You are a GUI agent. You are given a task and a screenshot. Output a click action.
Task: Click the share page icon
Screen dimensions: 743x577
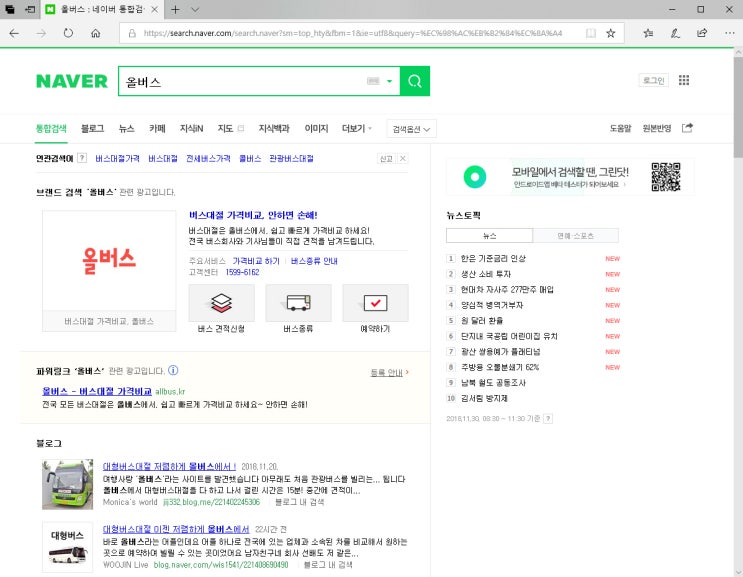[x=702, y=33]
